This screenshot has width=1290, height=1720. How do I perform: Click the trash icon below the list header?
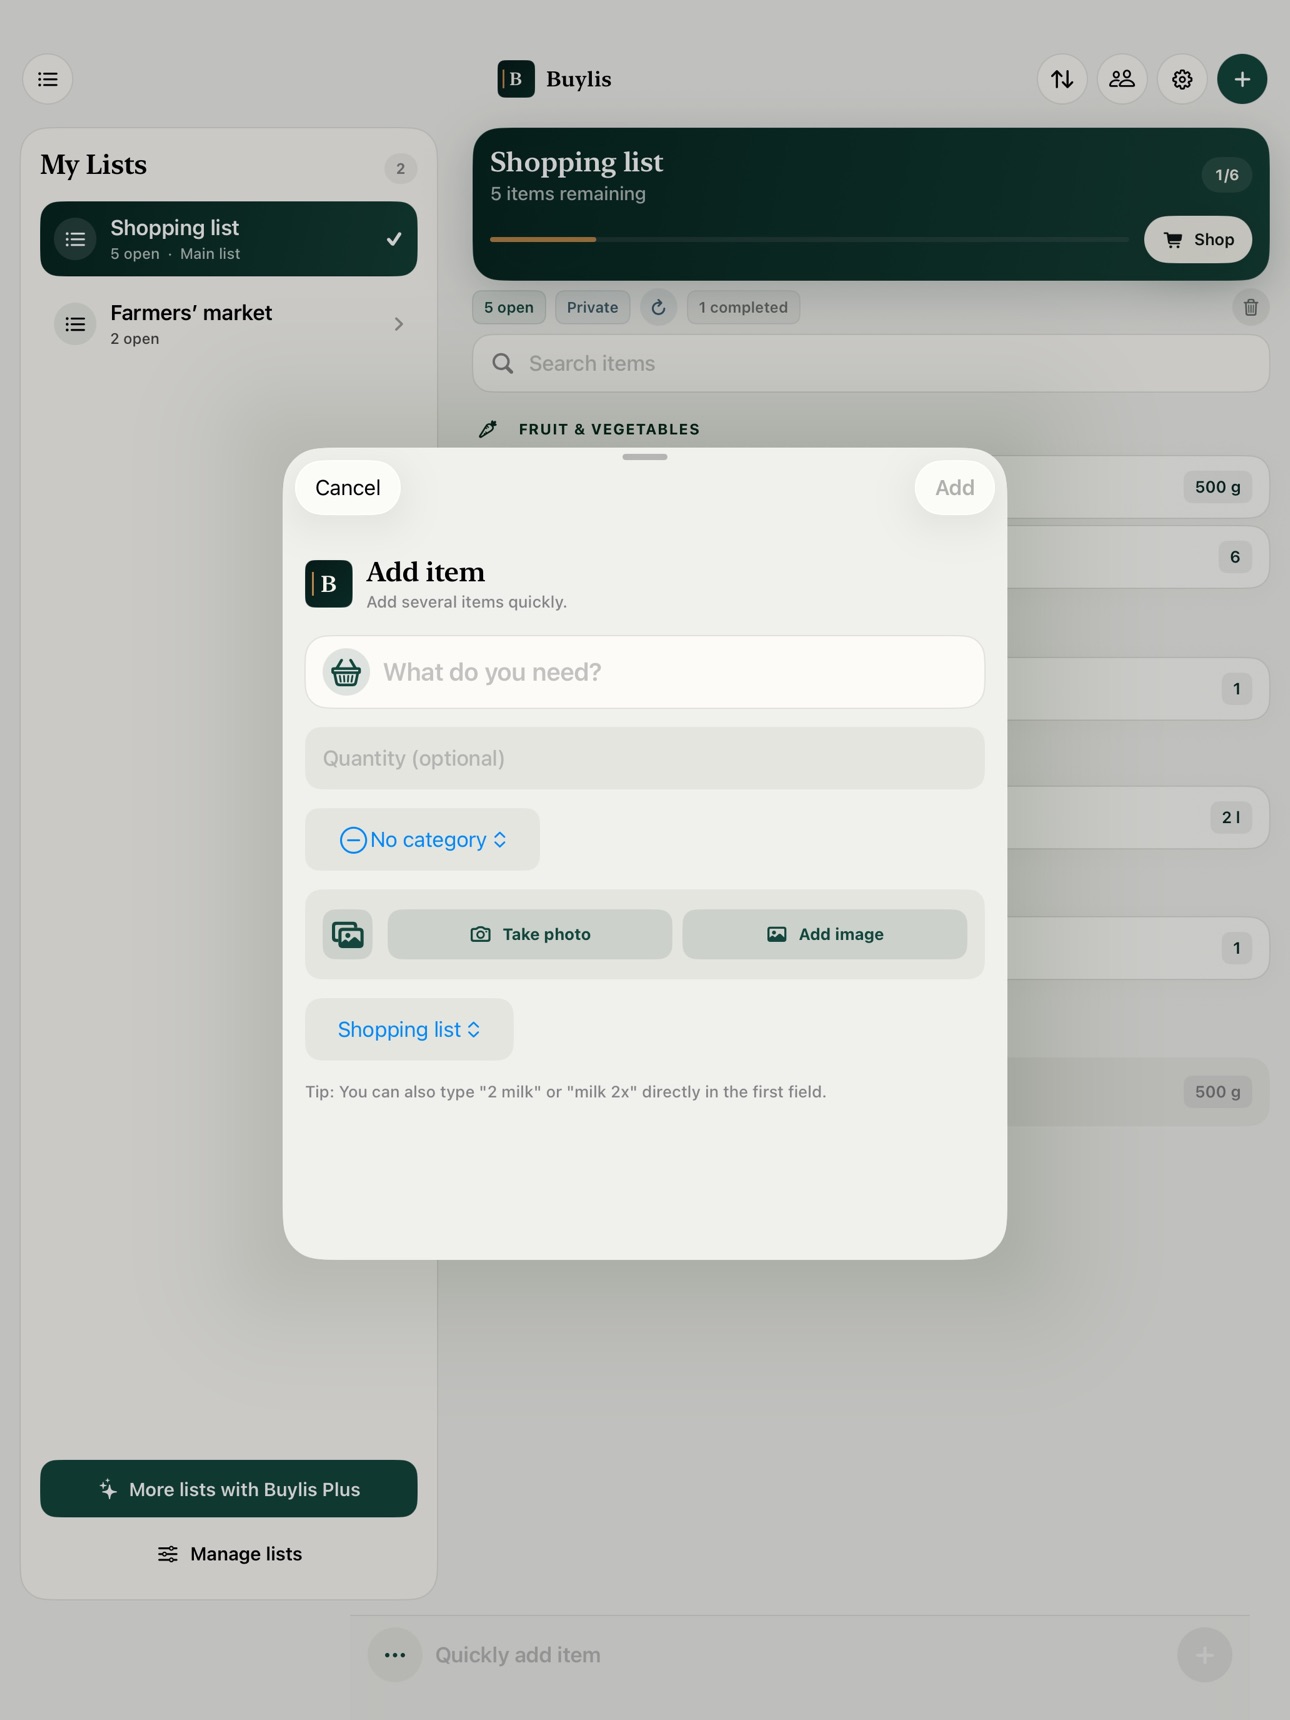pos(1250,307)
